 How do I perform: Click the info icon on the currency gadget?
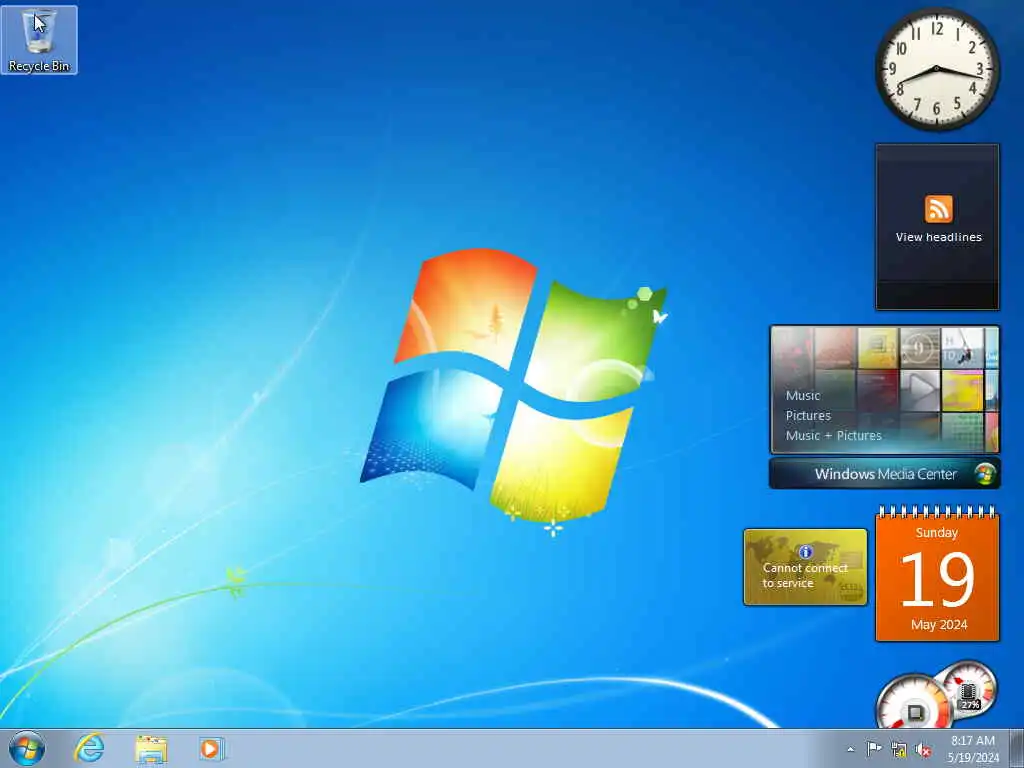805,552
